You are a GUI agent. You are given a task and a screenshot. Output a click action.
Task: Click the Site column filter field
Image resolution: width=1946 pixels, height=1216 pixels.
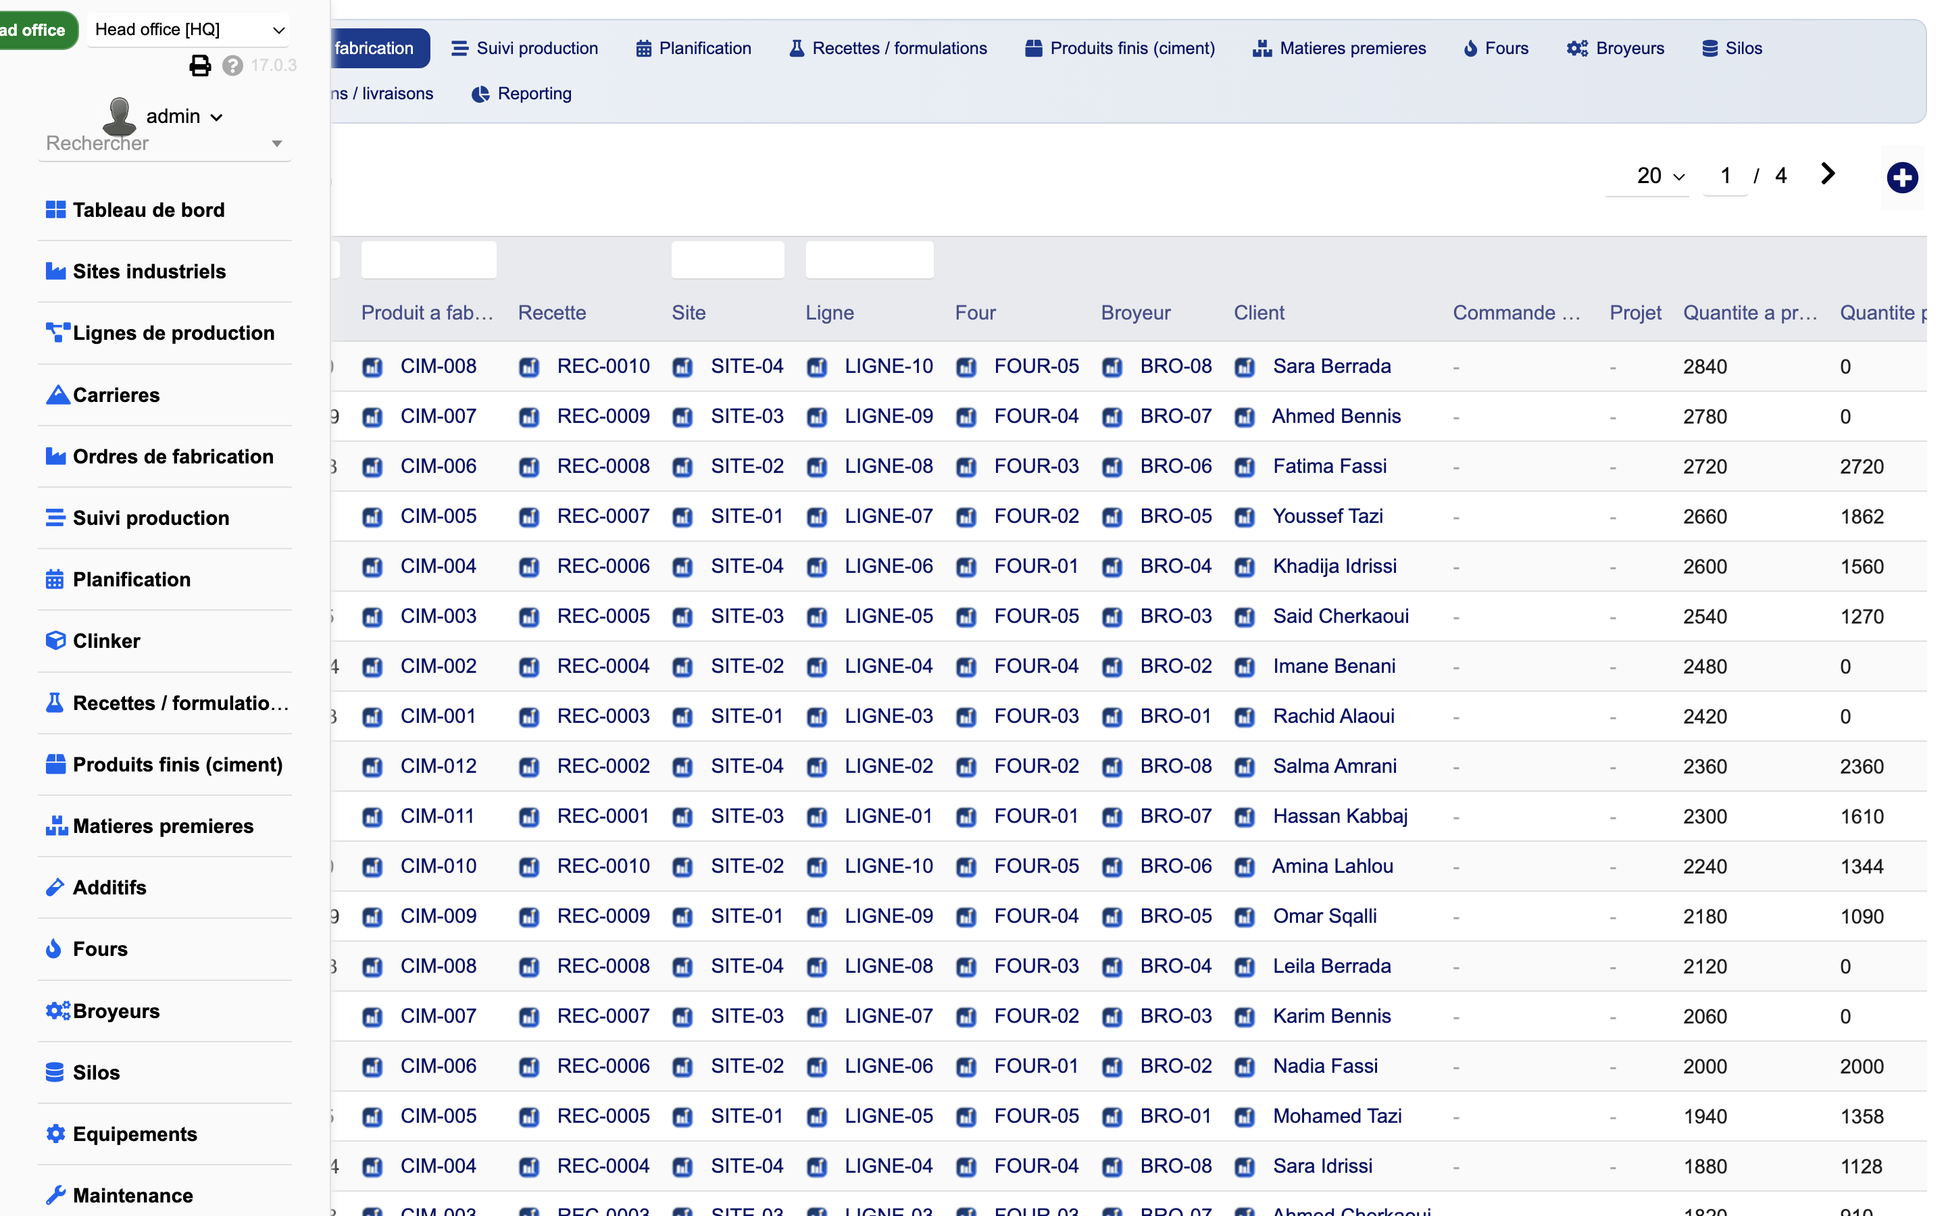tap(728, 260)
